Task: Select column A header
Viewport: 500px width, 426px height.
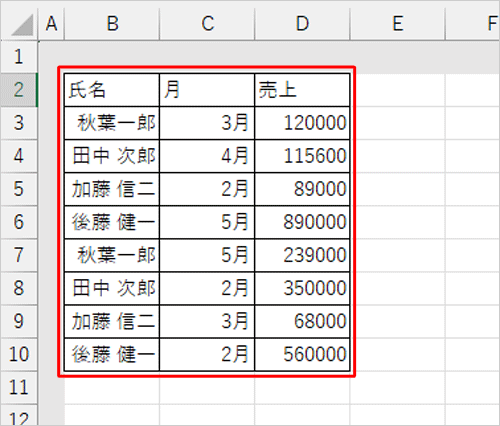Action: coord(51,24)
